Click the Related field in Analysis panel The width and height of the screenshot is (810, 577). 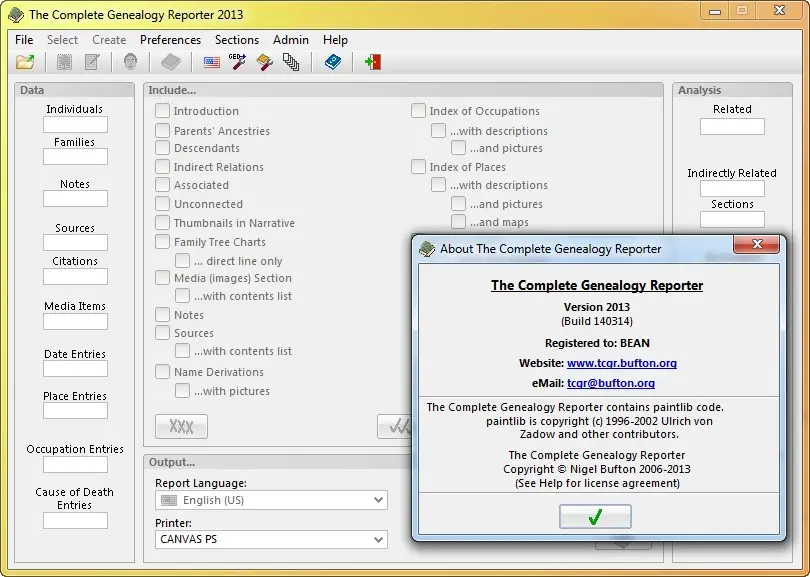[733, 127]
